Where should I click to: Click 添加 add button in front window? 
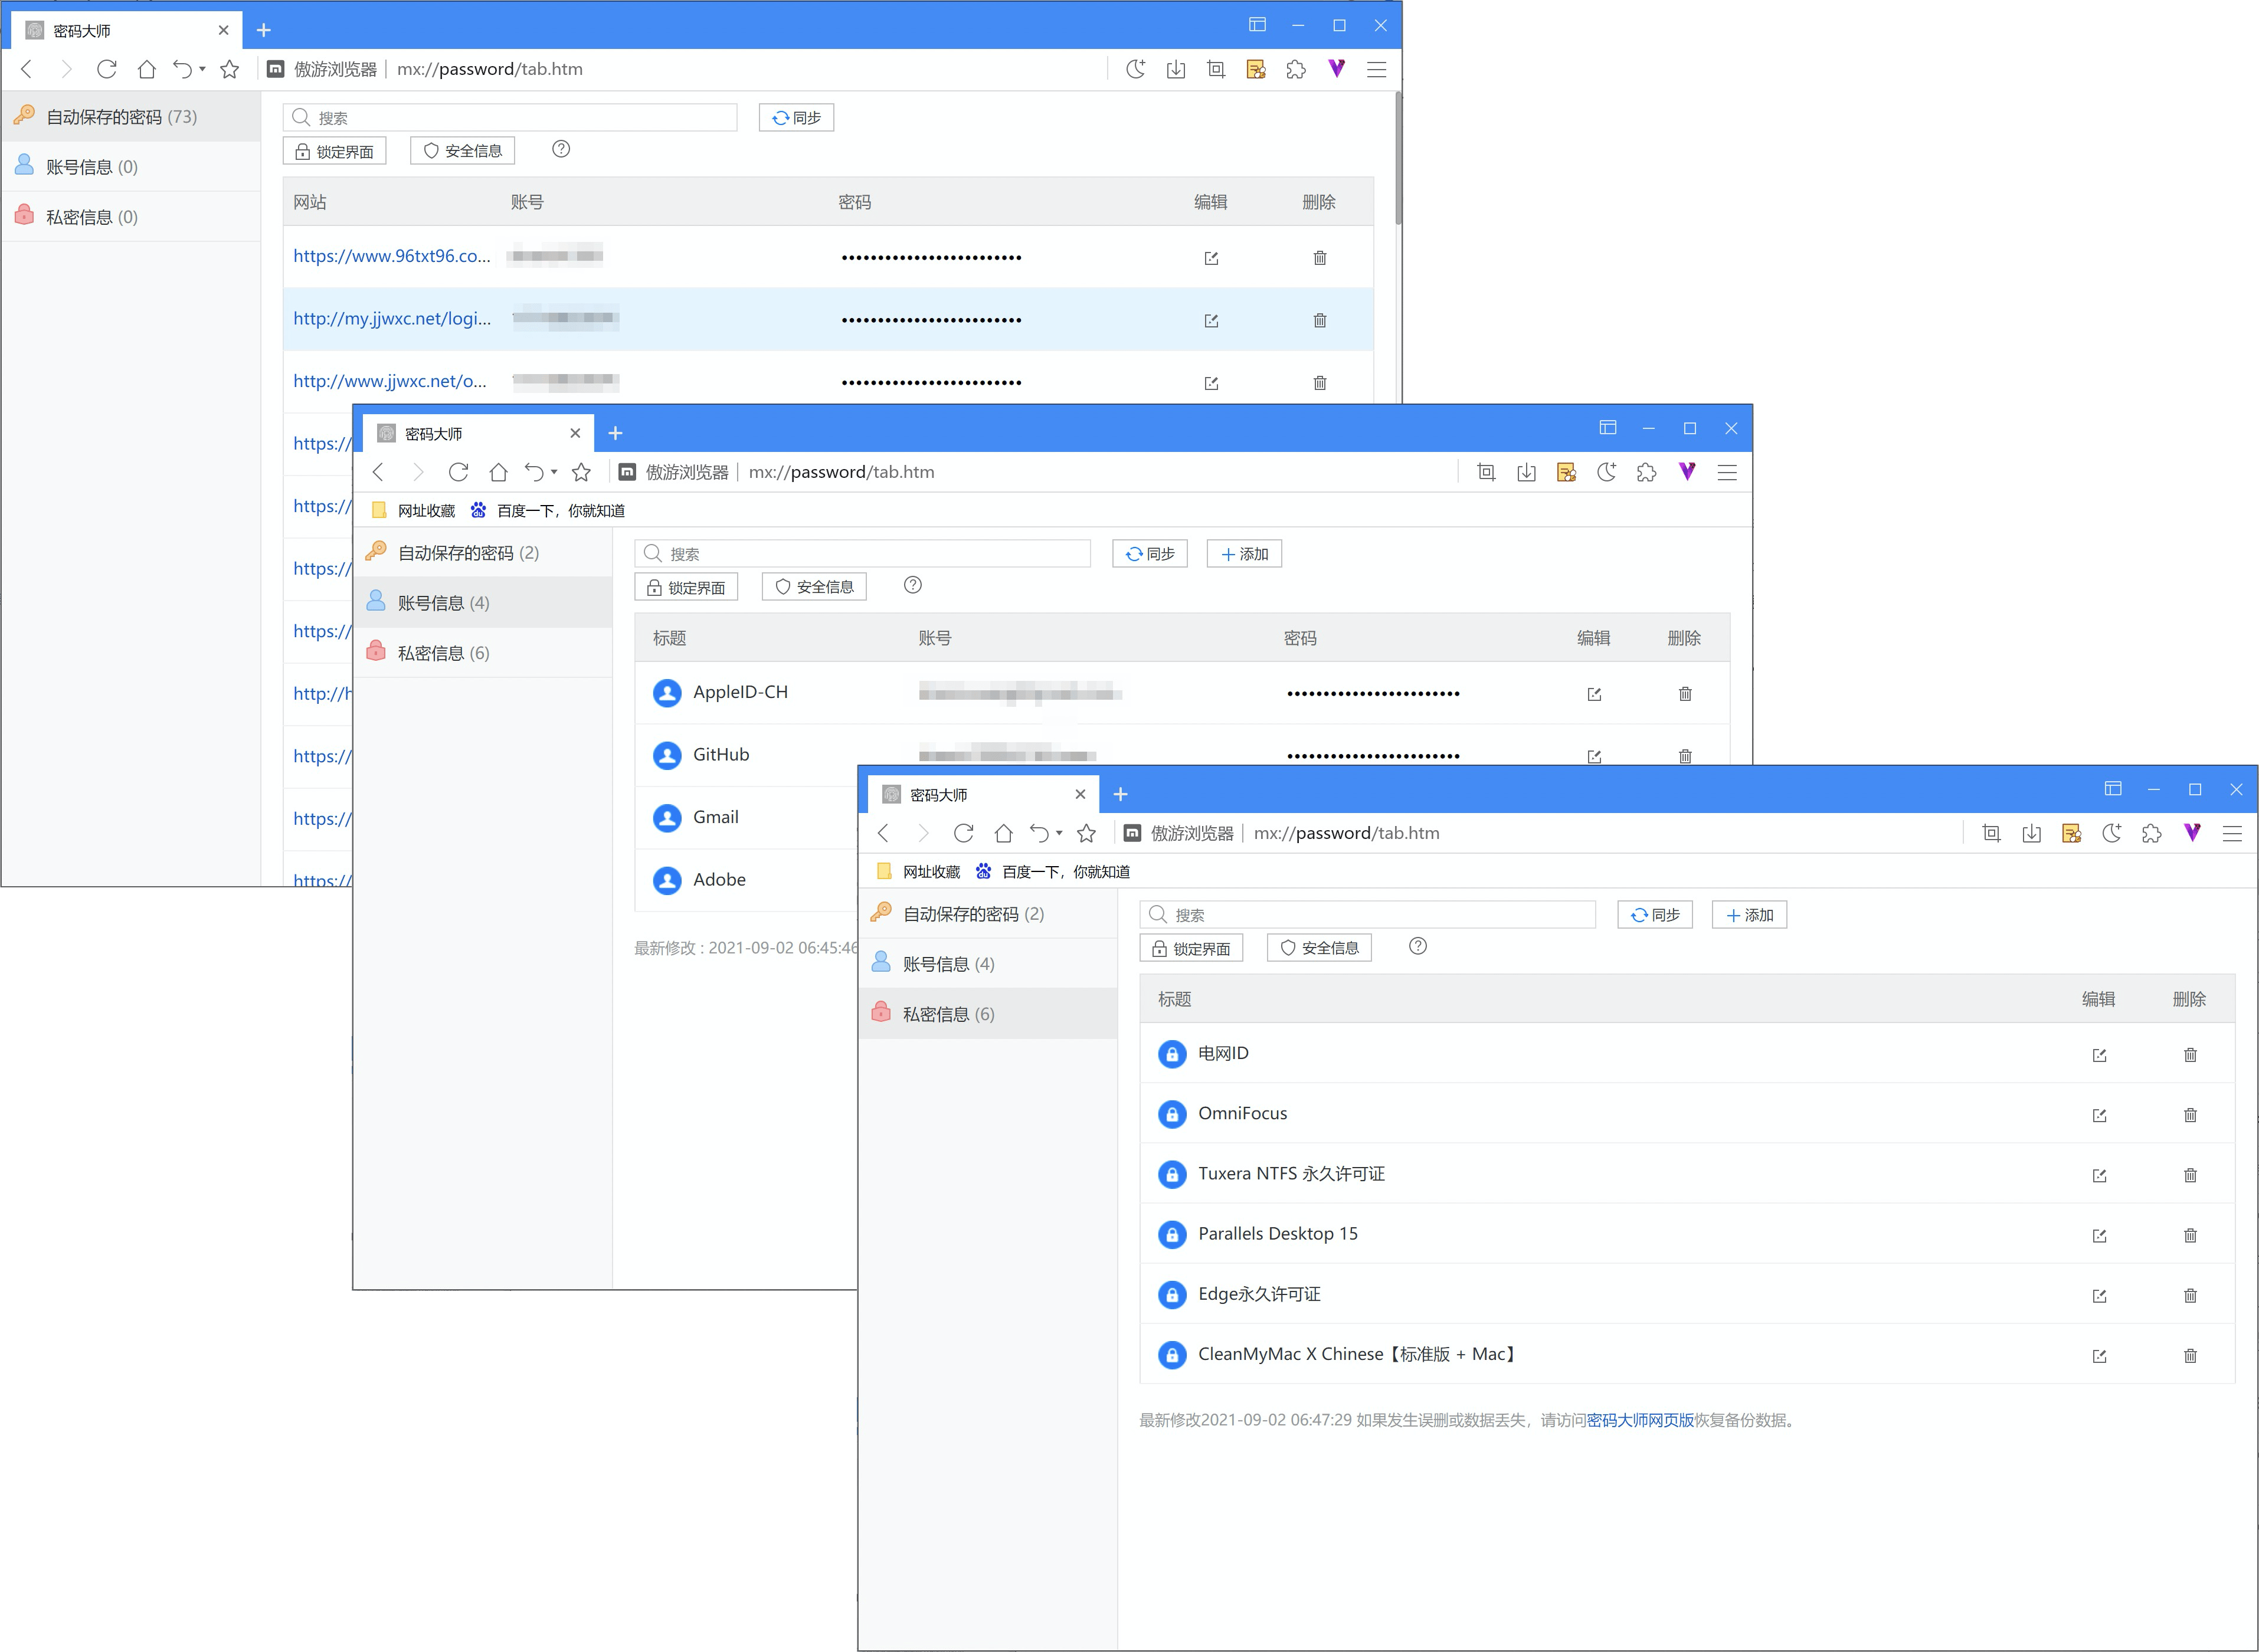1749,915
